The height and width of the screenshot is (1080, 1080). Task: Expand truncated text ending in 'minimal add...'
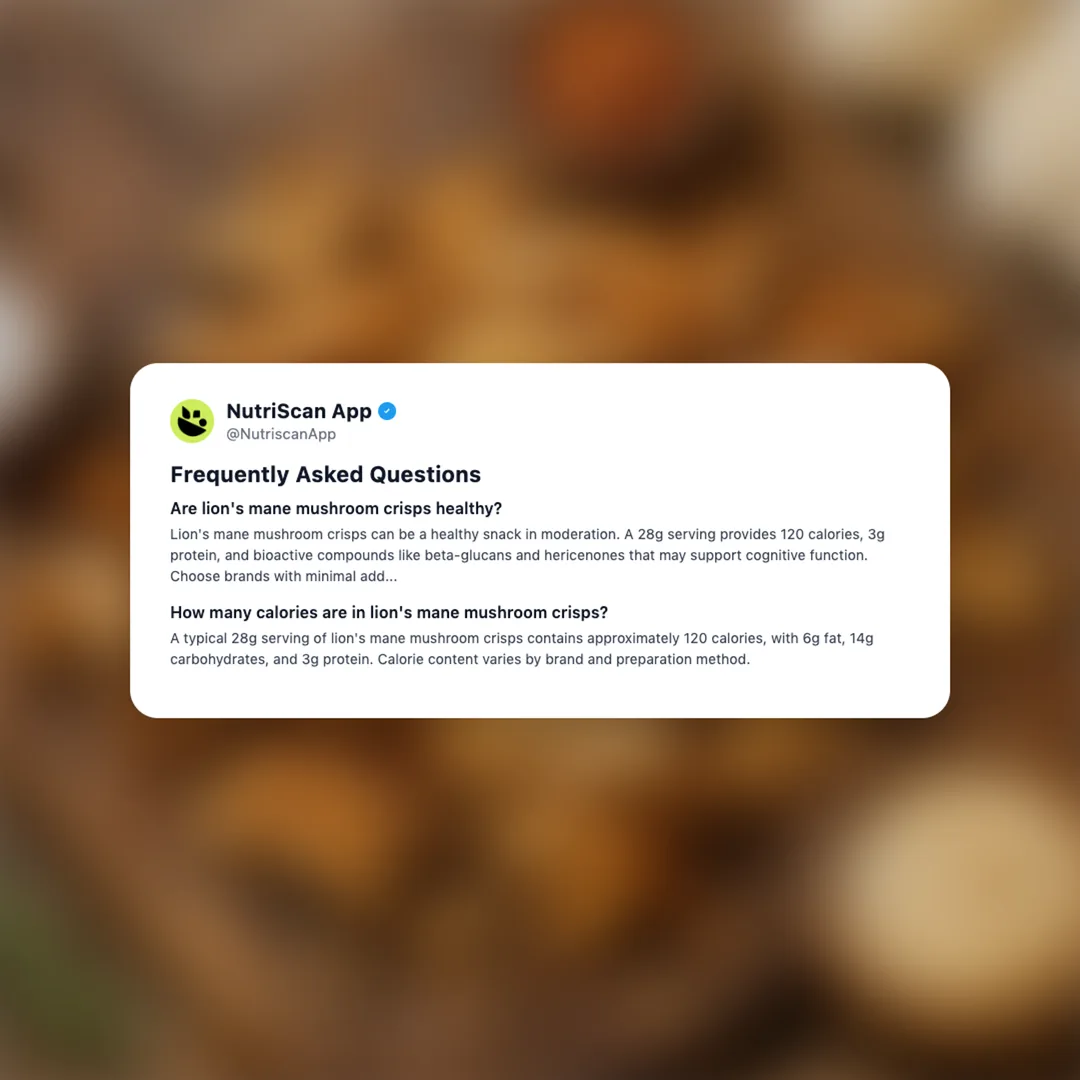[284, 577]
